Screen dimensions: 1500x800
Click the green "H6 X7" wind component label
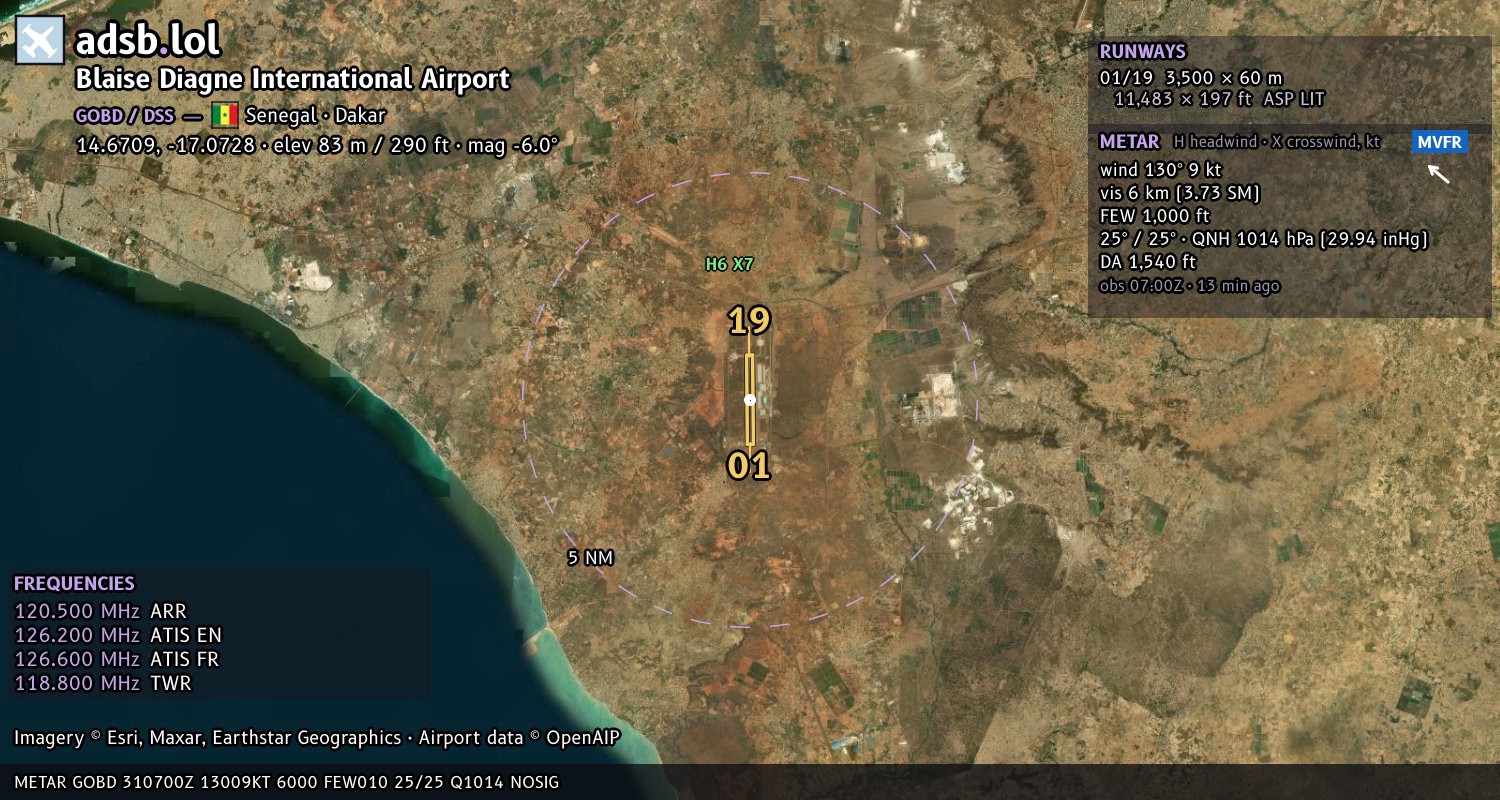point(729,265)
